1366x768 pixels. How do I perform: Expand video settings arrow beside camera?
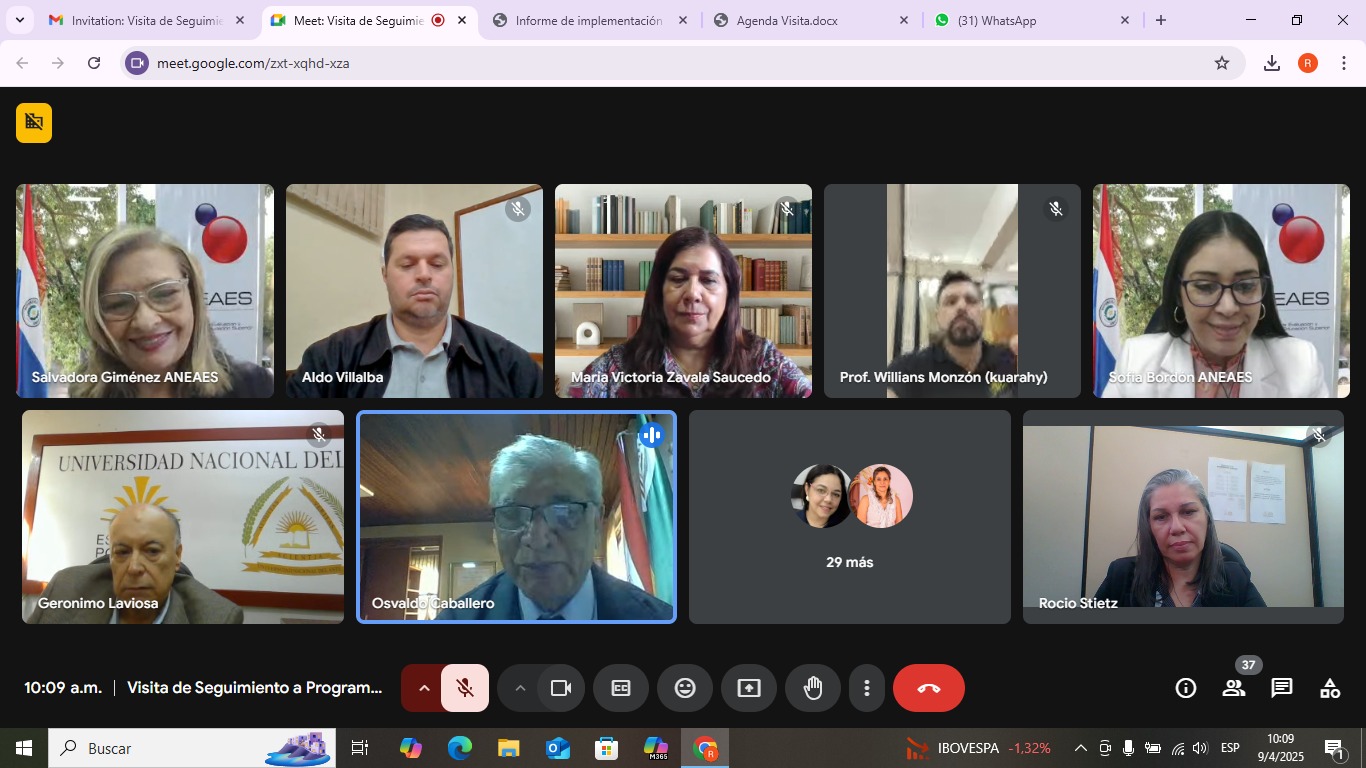520,688
